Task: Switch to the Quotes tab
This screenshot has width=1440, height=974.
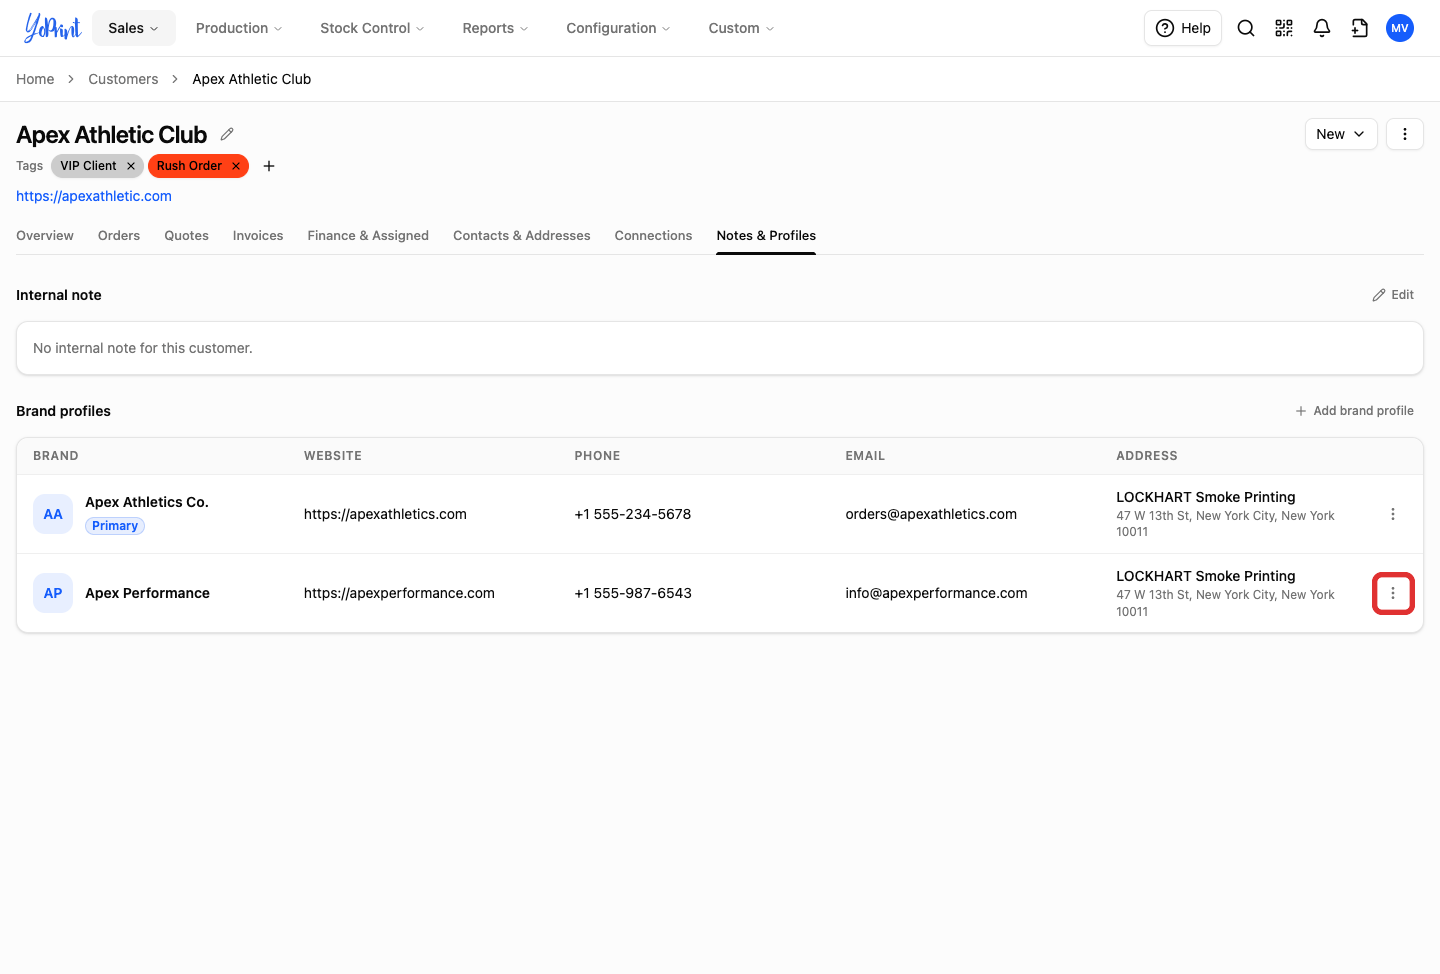Action: click(187, 236)
